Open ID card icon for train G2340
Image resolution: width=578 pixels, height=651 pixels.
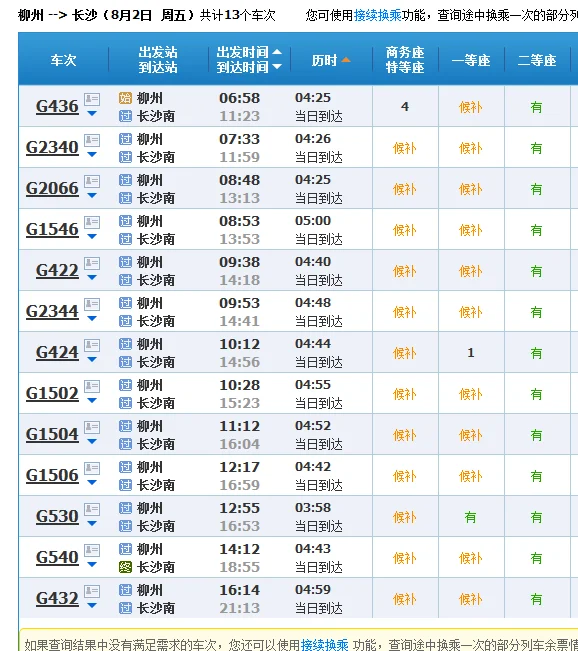[92, 140]
